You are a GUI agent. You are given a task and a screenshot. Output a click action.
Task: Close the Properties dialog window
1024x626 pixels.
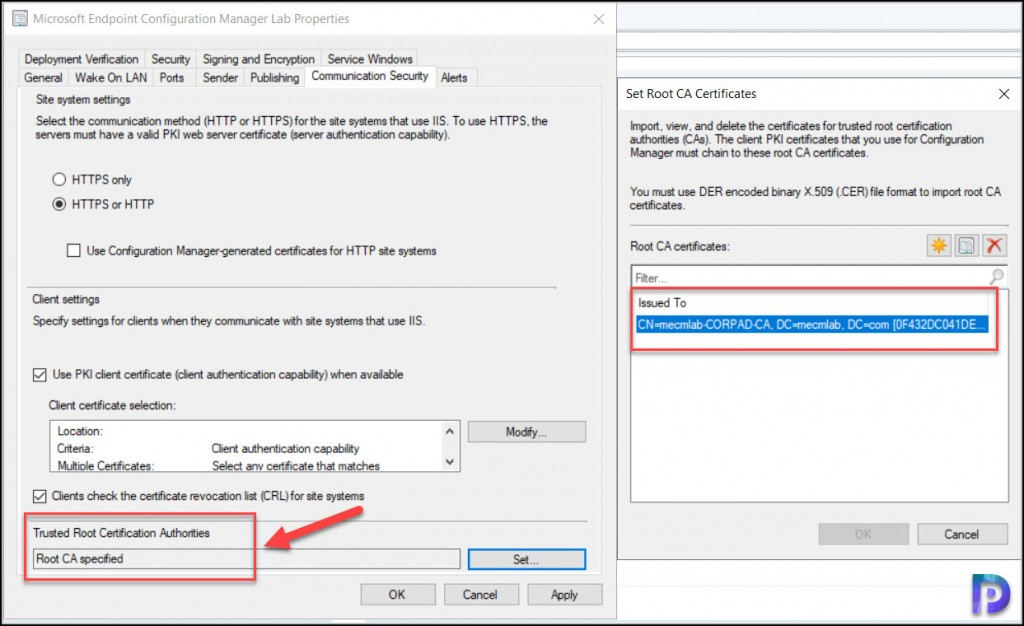click(598, 19)
